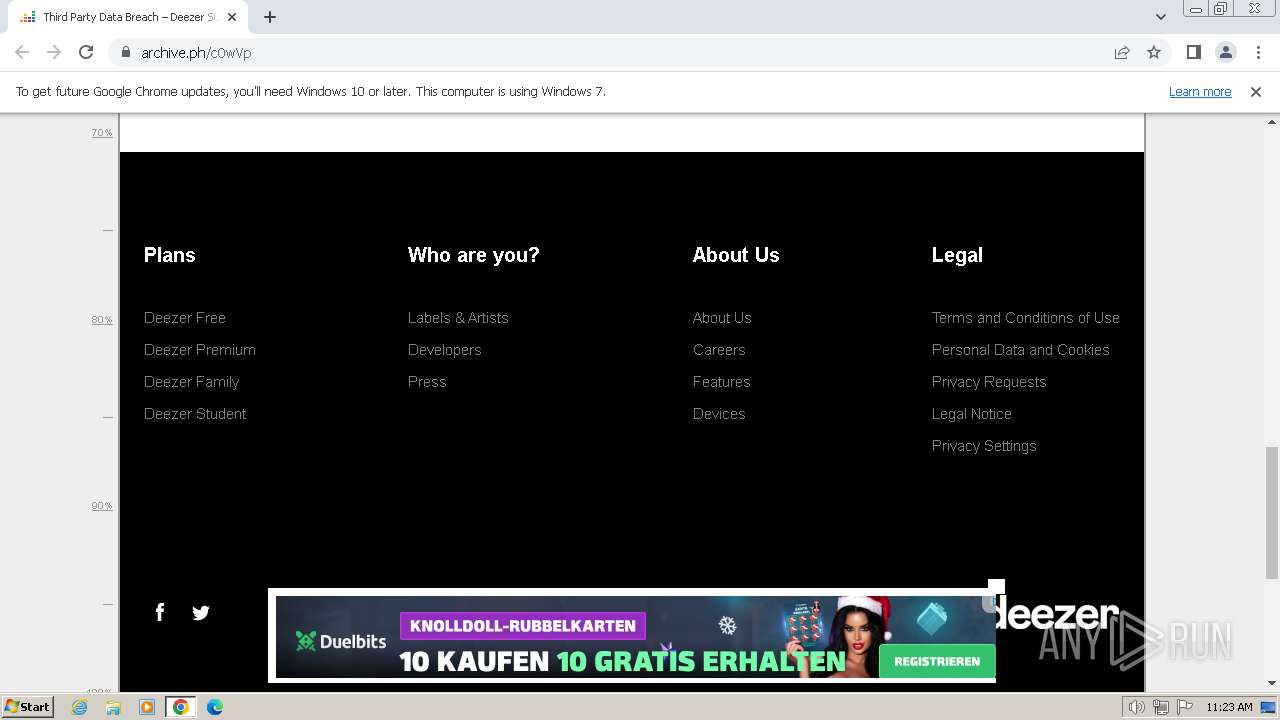Open the Action Center flag icon
The height and width of the screenshot is (720, 1280).
(1183, 707)
